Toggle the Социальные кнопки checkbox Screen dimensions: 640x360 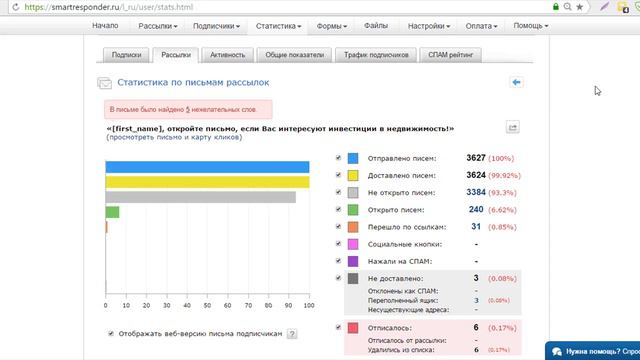point(338,244)
